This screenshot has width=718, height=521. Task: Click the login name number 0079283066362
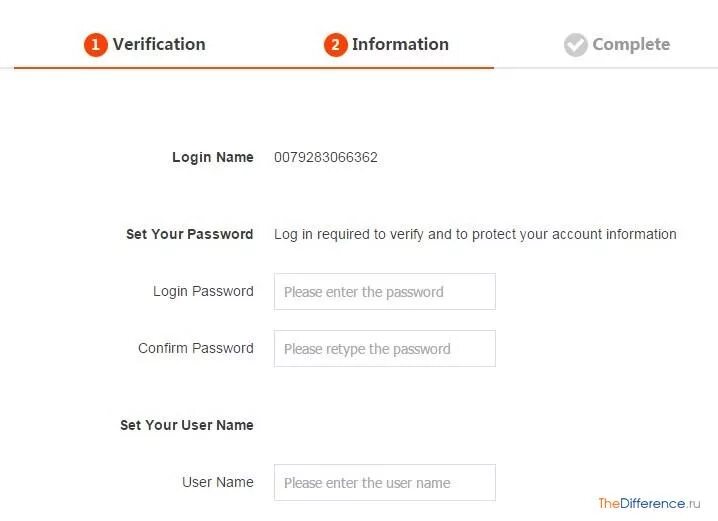click(x=326, y=157)
